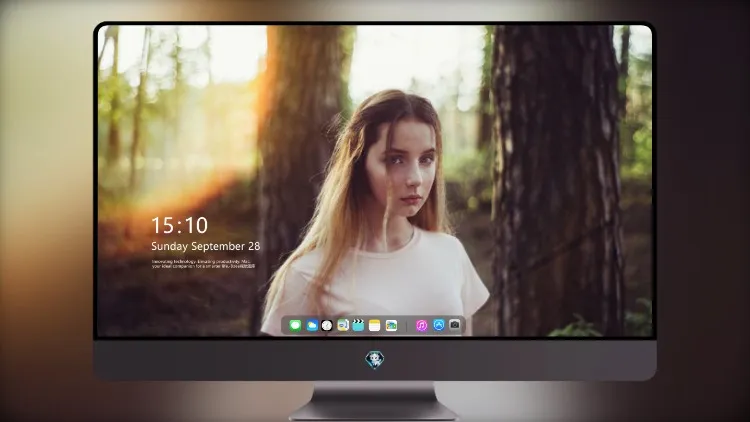Launch the clapperboard video app
750x422 pixels.
click(358, 326)
